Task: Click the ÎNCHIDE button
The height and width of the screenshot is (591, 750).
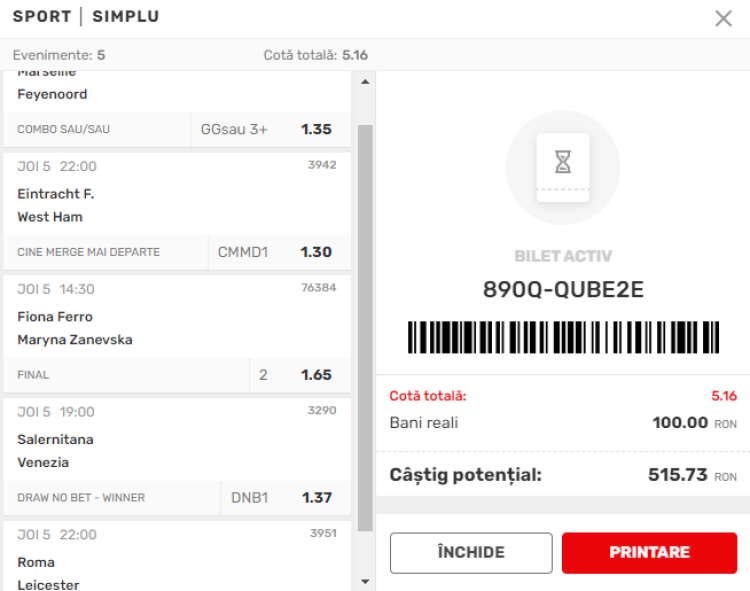Action: point(471,553)
